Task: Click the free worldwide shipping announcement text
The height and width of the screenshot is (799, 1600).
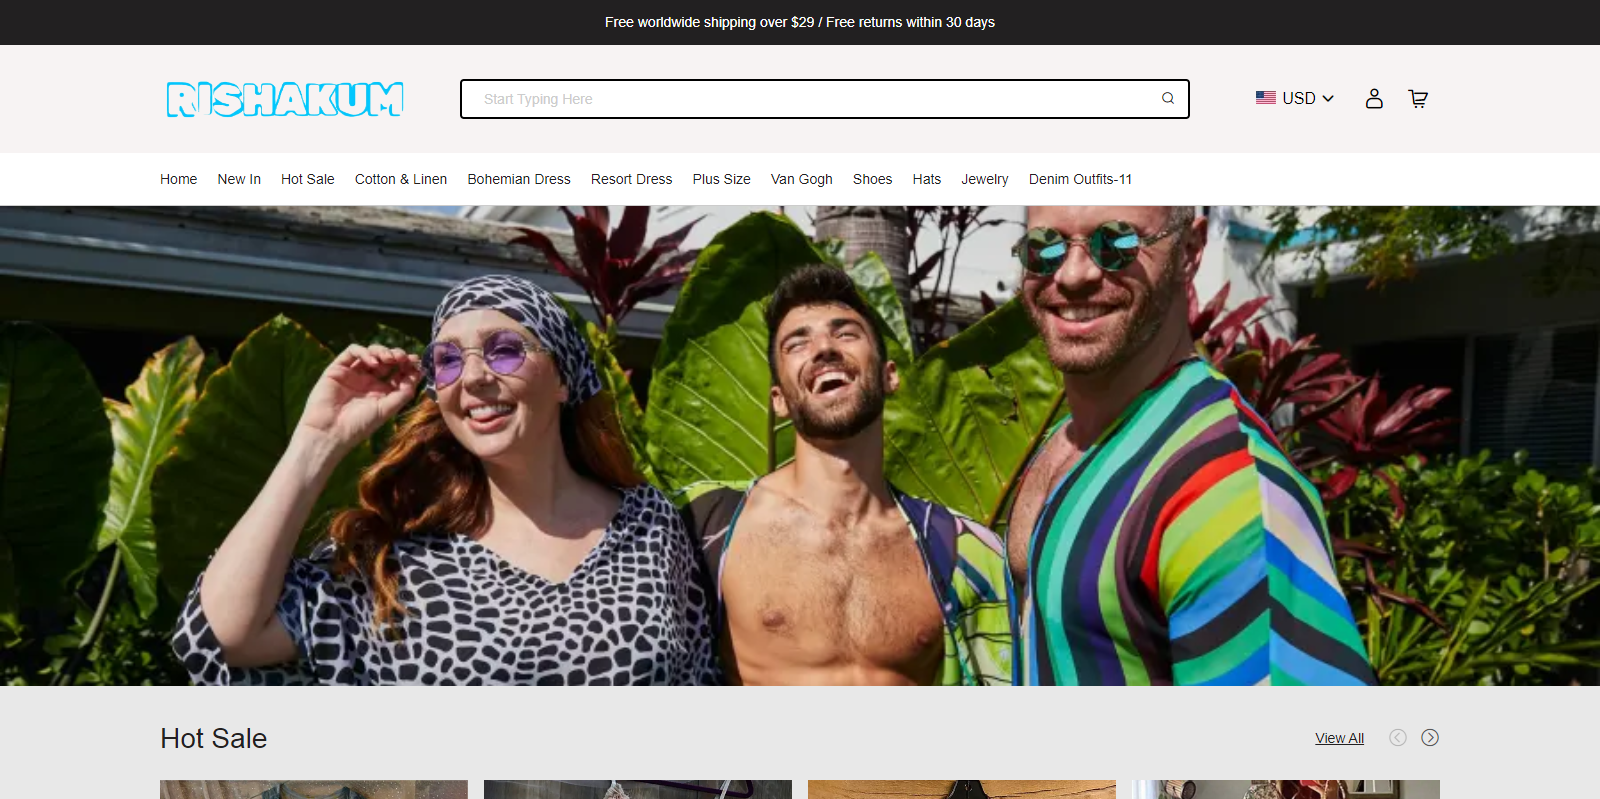Action: [x=800, y=22]
